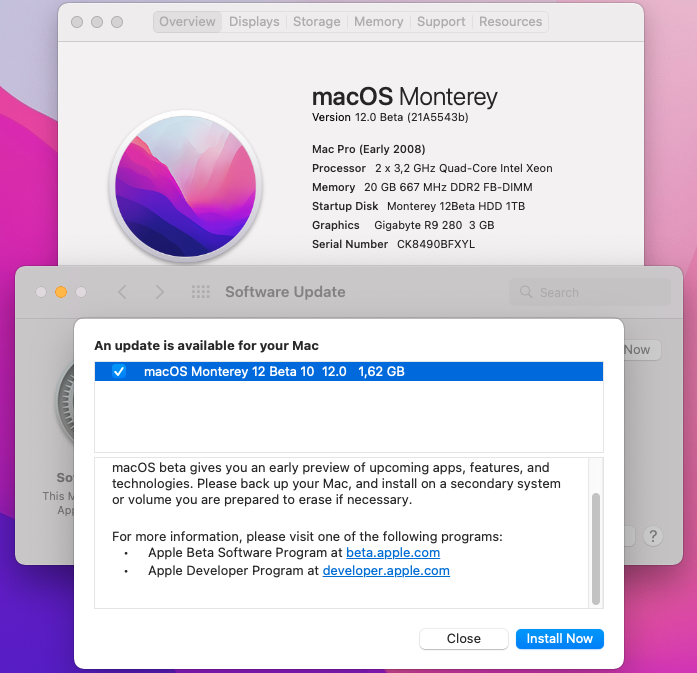Click the macOS Monterey logo image

(x=186, y=186)
